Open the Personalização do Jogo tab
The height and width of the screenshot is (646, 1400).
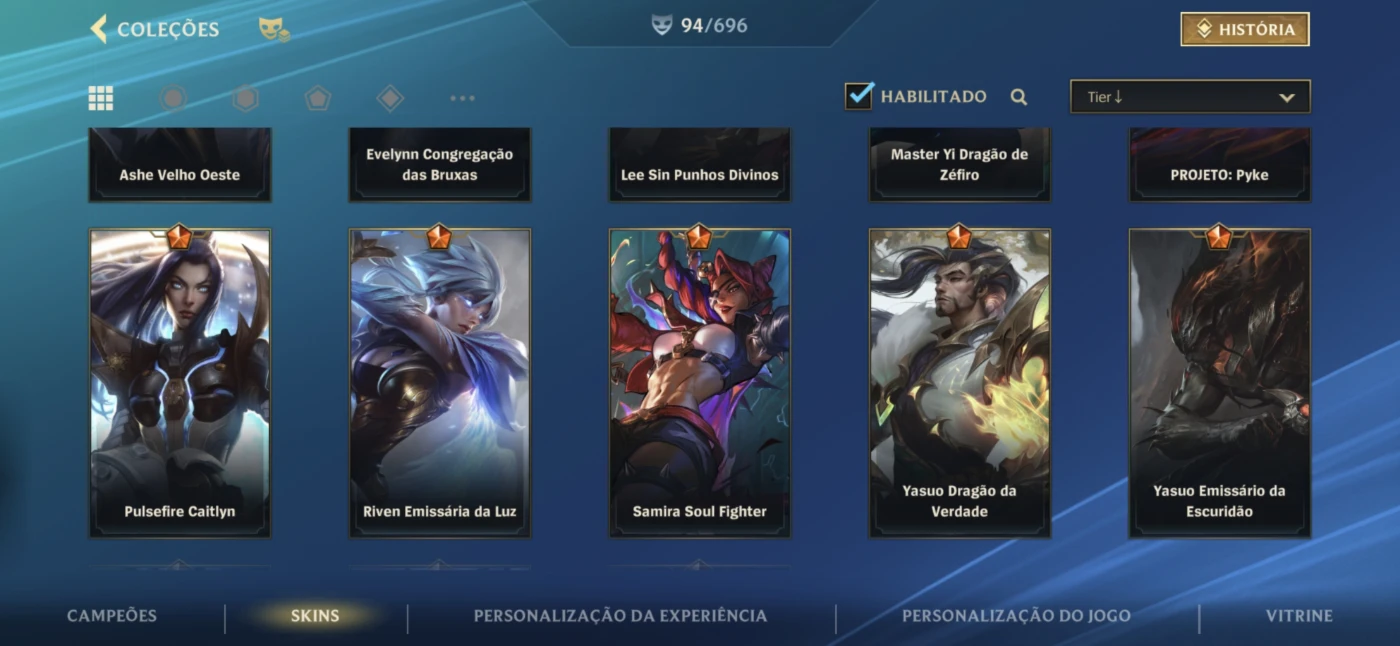click(x=1016, y=616)
